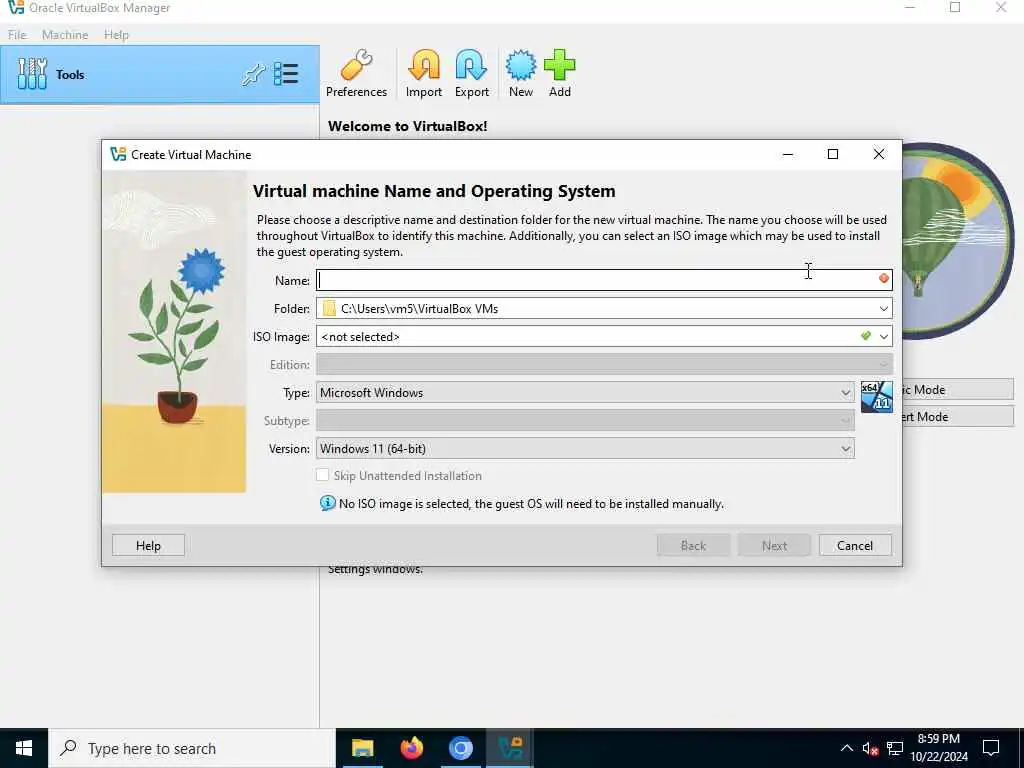Open the notification center icon
The height and width of the screenshot is (768, 1024).
(x=991, y=748)
